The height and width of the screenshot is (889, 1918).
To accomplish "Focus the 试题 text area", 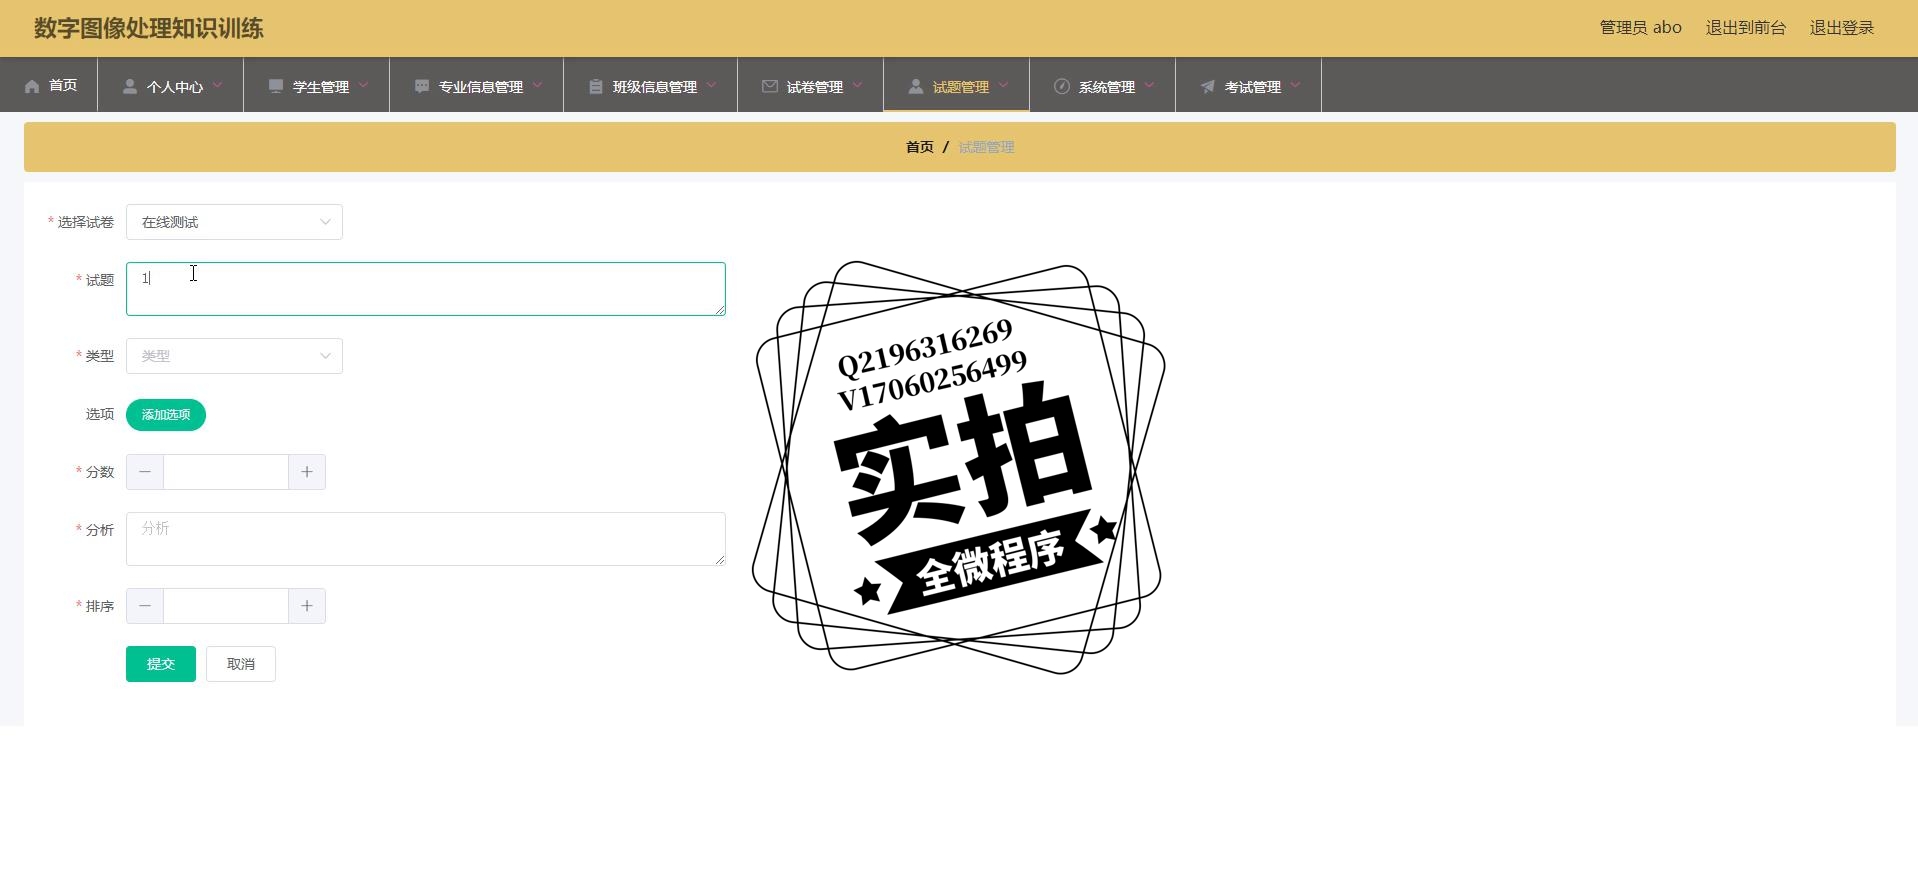I will (426, 289).
